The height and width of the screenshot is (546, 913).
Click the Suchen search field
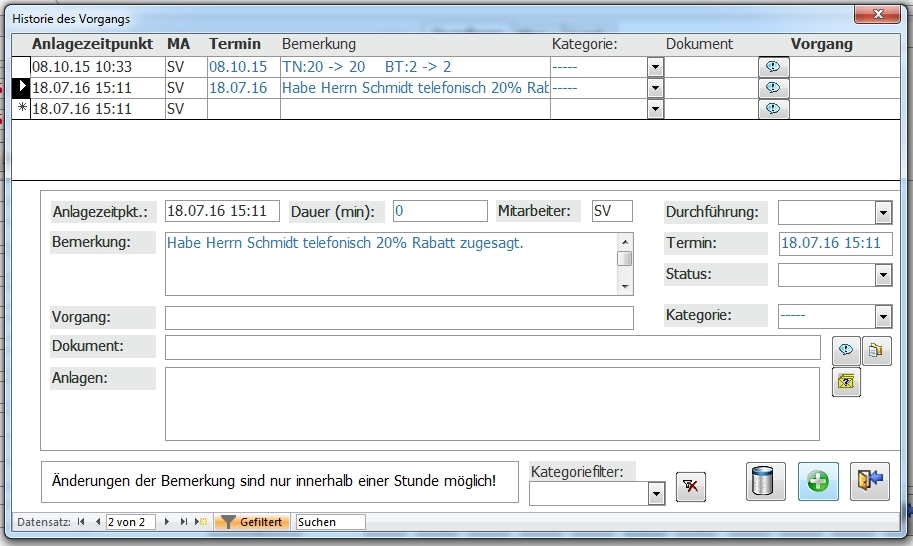(x=330, y=522)
